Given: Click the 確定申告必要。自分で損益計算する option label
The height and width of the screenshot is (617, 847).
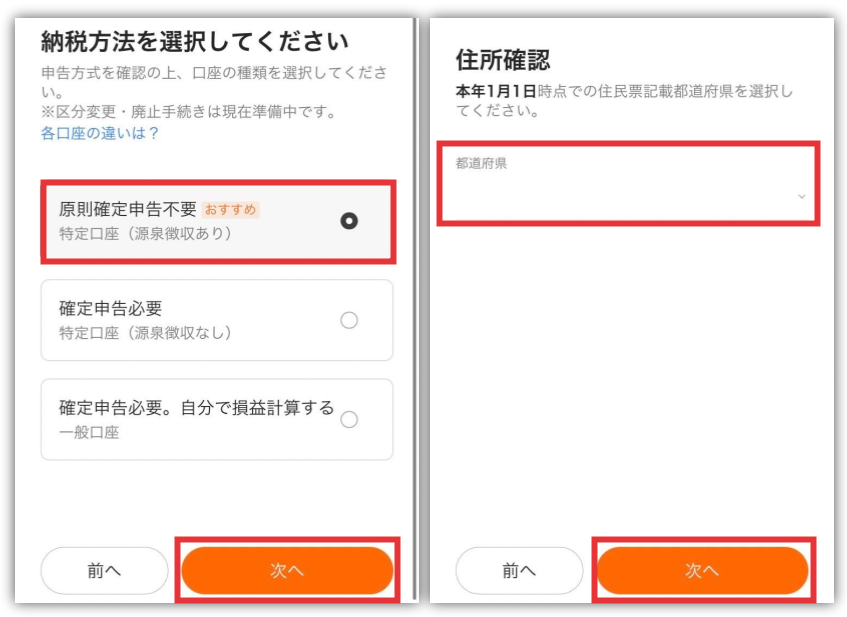Looking at the screenshot, I should point(197,407).
